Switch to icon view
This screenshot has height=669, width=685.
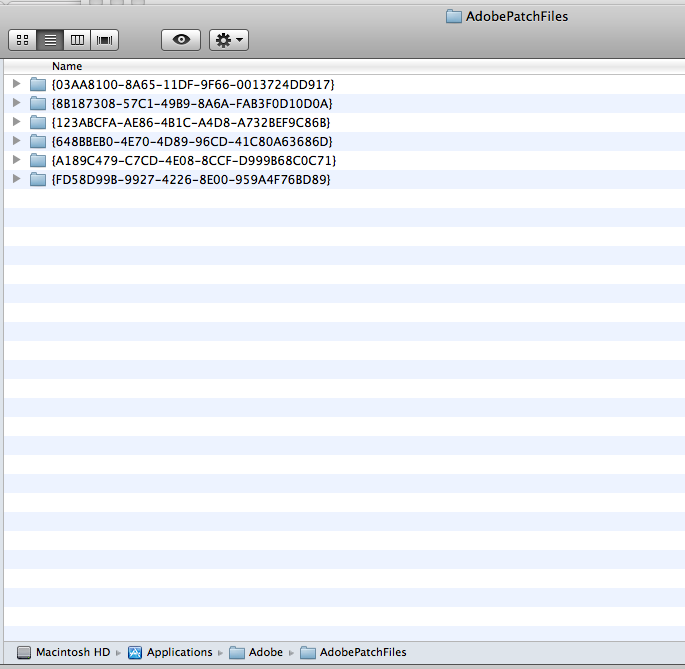click(22, 40)
